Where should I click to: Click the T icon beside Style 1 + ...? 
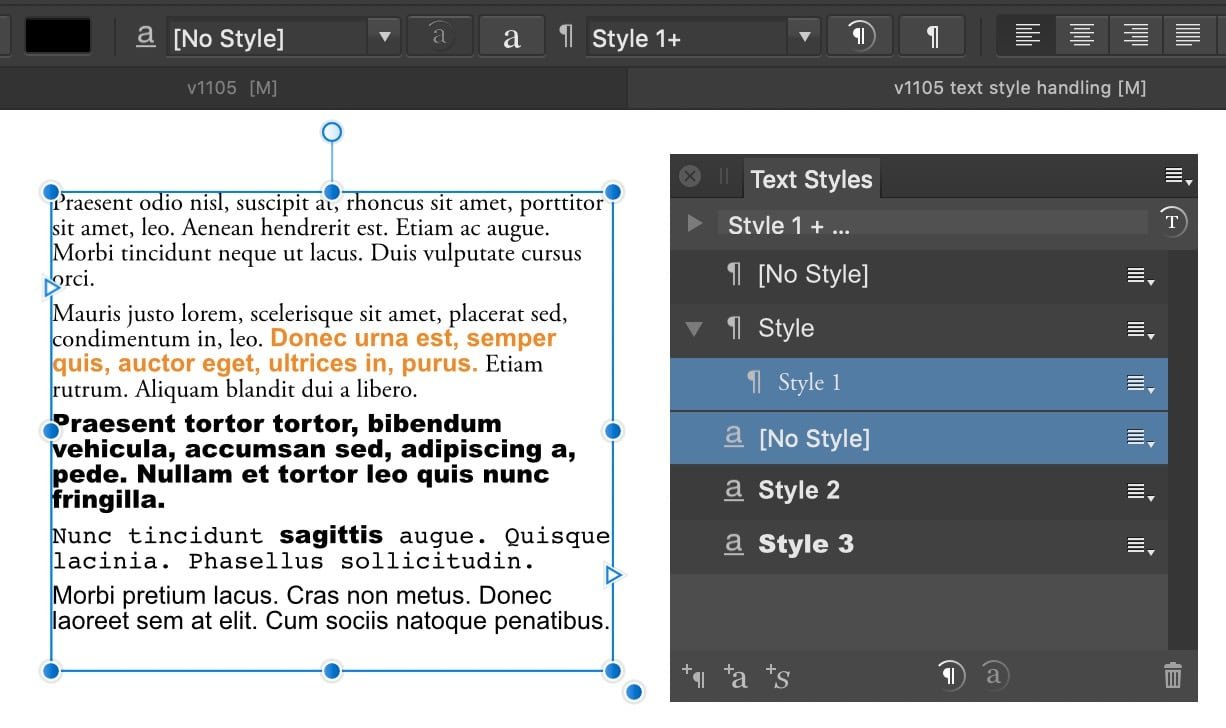(x=1171, y=222)
